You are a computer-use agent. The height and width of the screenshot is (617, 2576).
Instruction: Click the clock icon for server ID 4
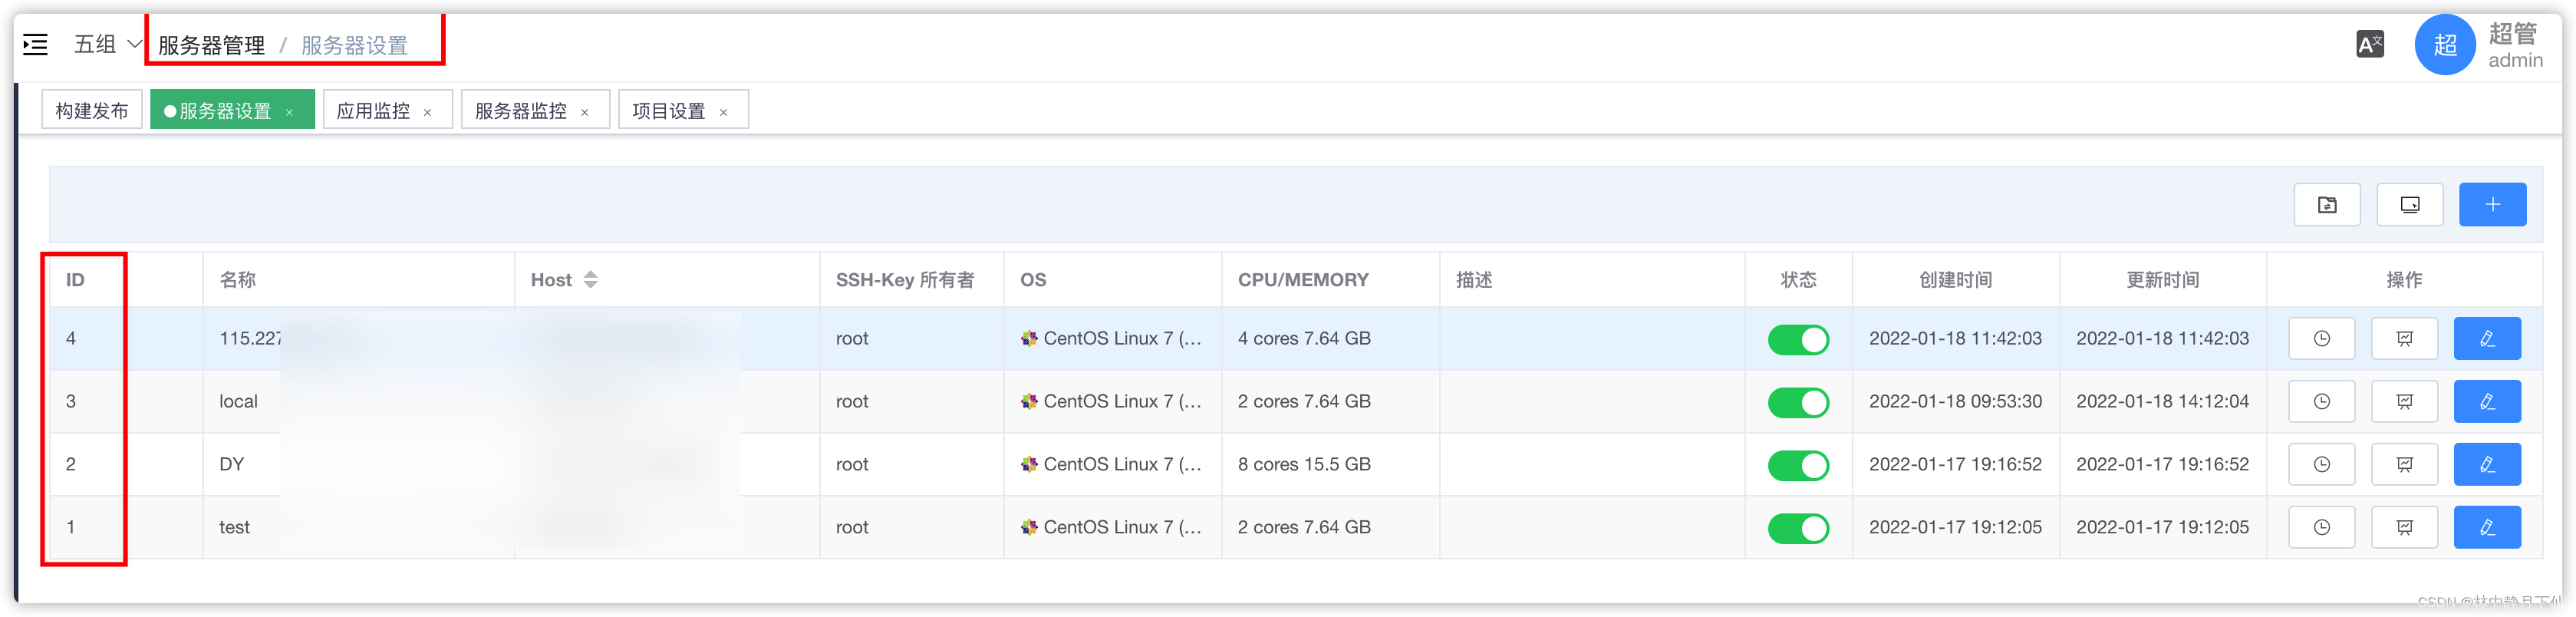[x=2321, y=339]
